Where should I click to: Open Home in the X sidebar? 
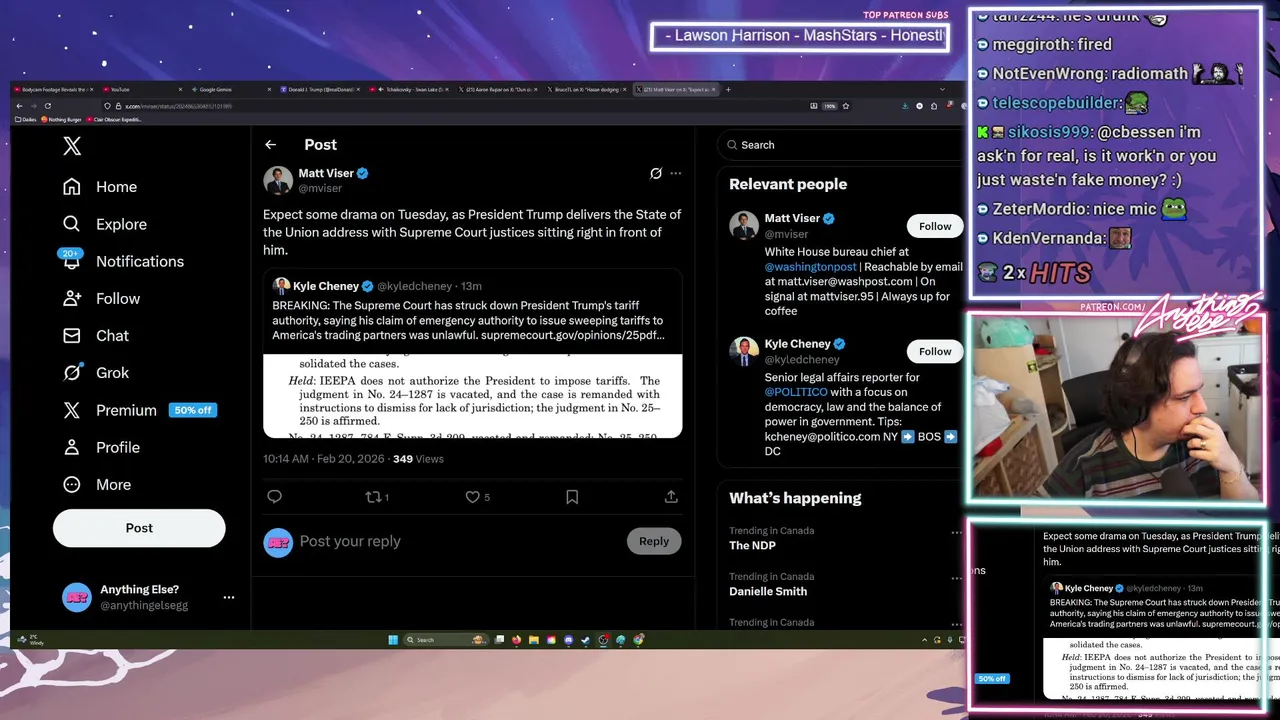[100, 187]
